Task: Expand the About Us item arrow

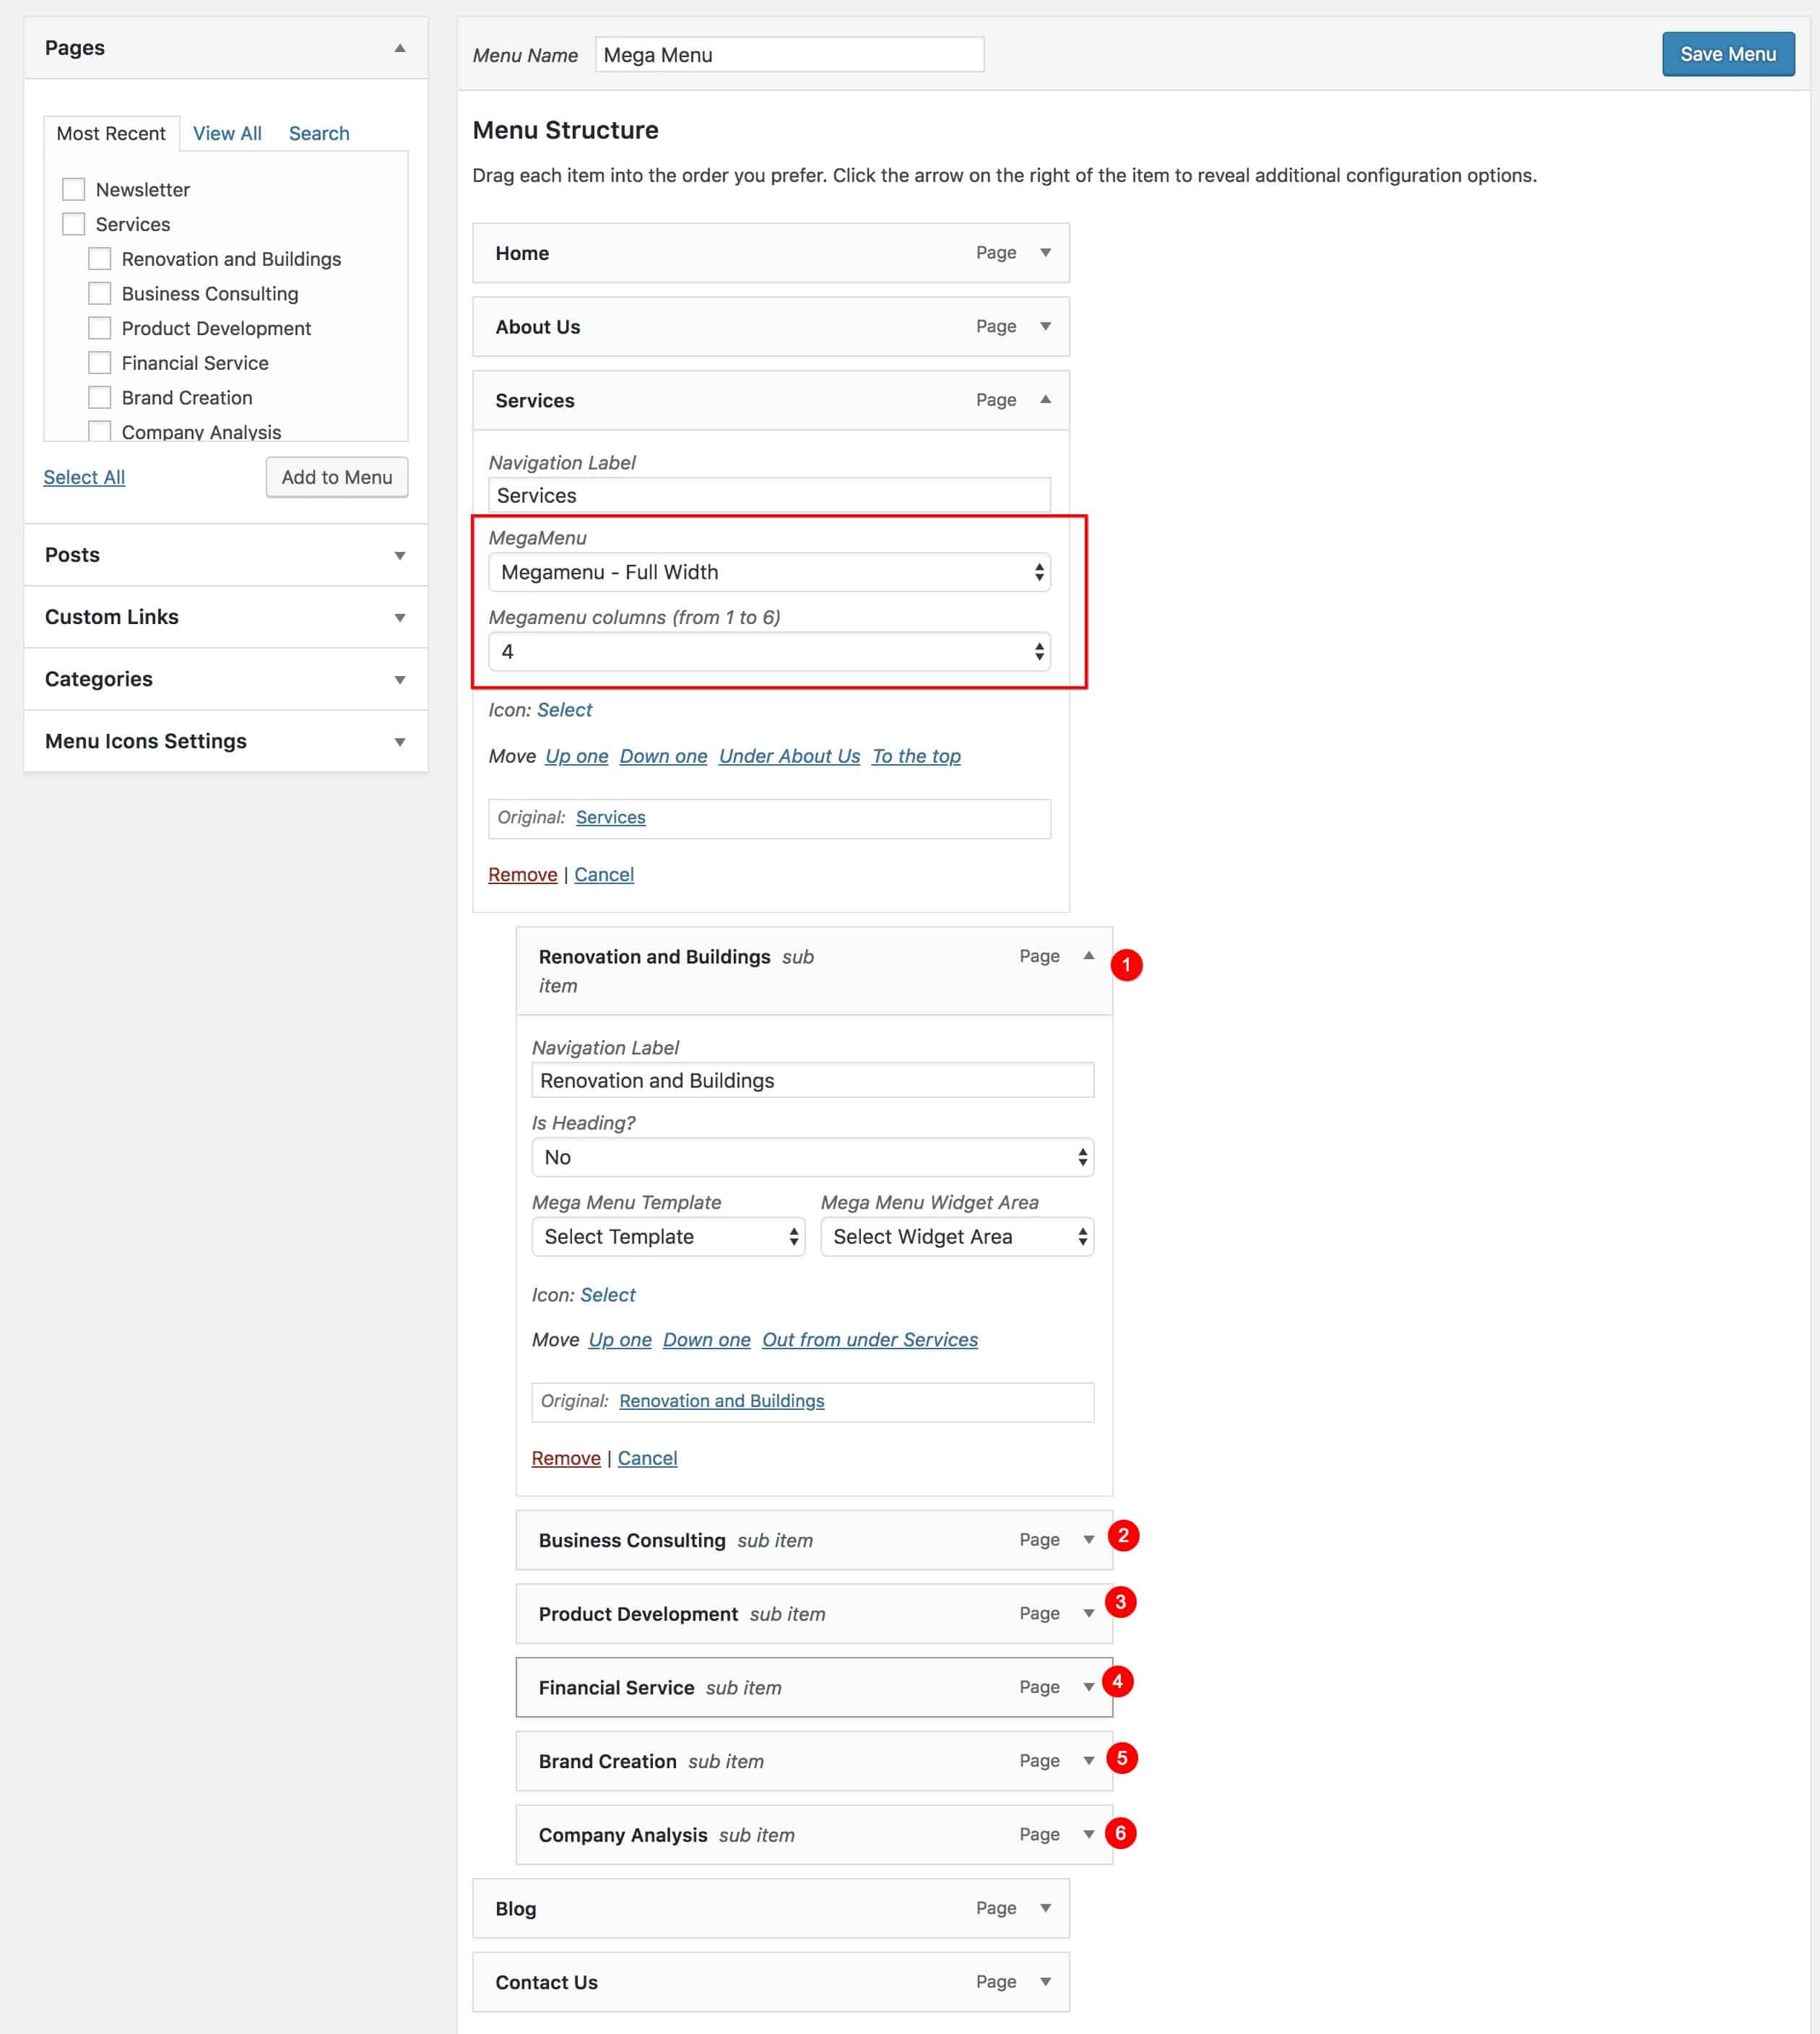Action: pos(1046,327)
